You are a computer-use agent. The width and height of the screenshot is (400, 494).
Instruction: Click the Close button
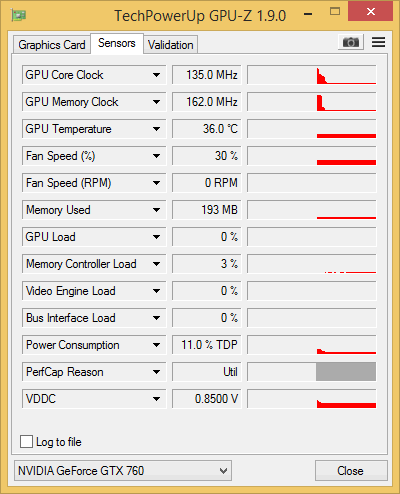[x=351, y=471]
